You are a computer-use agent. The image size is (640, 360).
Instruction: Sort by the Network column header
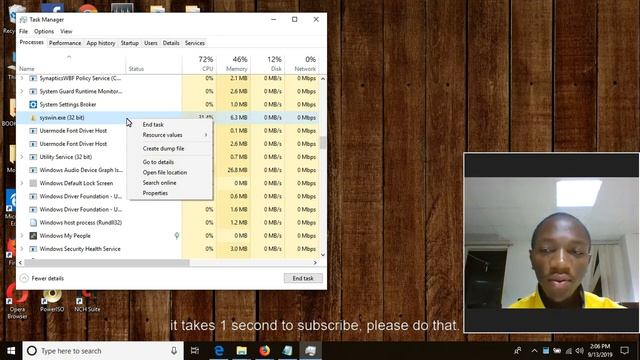click(x=302, y=64)
